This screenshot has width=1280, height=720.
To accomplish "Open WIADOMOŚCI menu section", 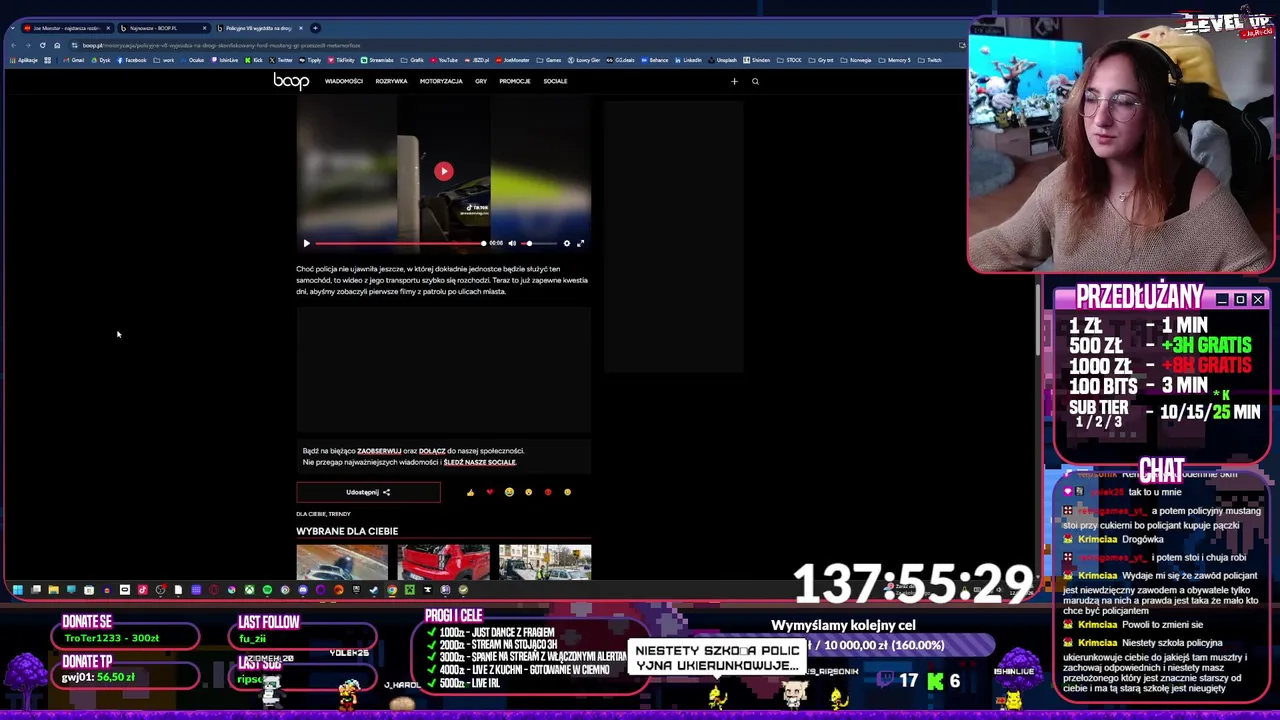I will pos(343,81).
